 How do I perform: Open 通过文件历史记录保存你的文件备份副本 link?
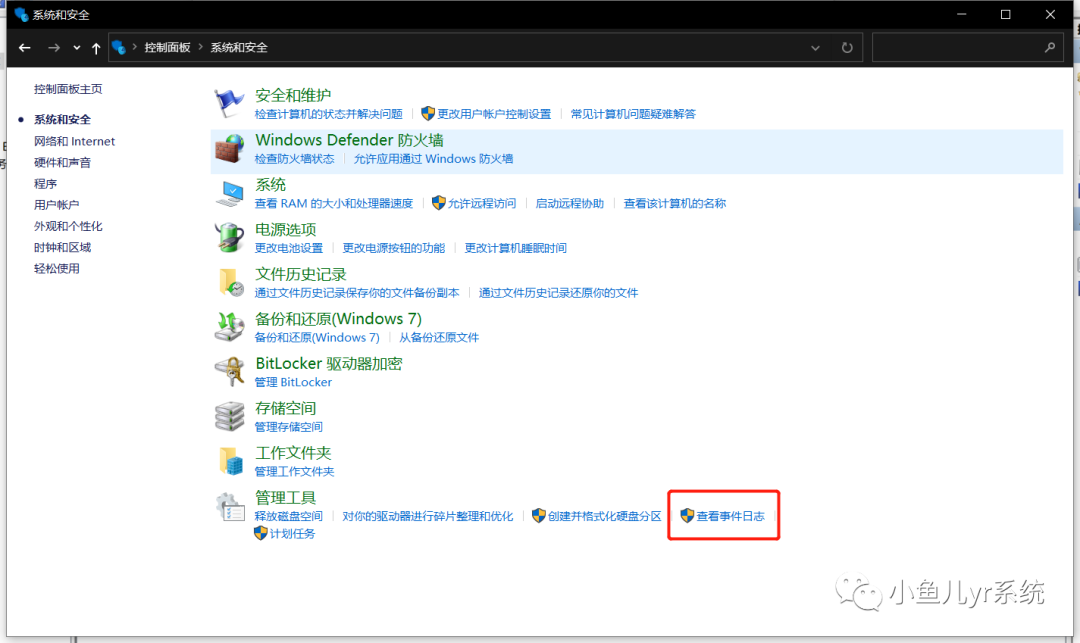(x=357, y=293)
